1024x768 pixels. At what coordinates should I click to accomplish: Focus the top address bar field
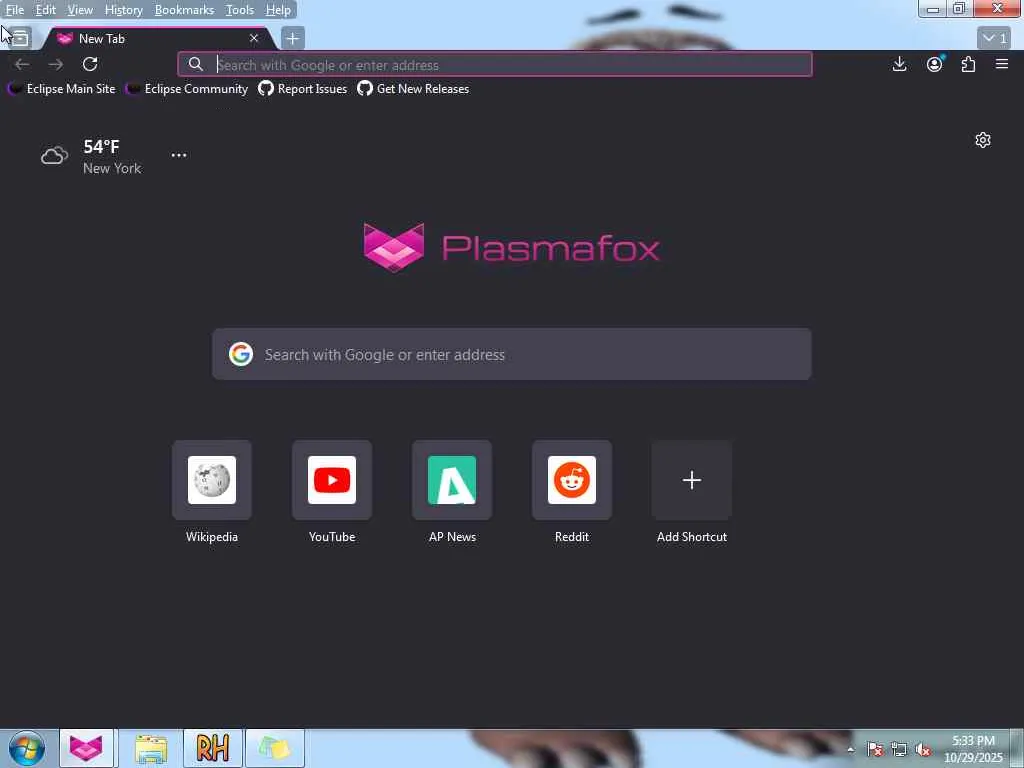[495, 64]
